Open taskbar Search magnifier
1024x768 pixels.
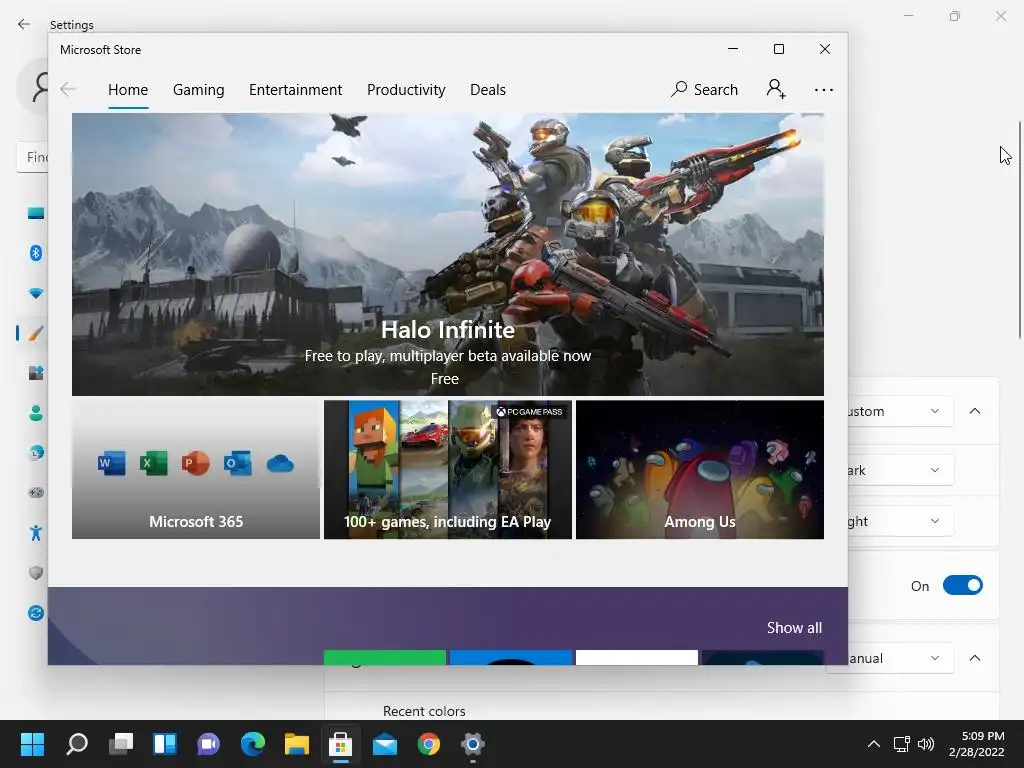(x=77, y=744)
